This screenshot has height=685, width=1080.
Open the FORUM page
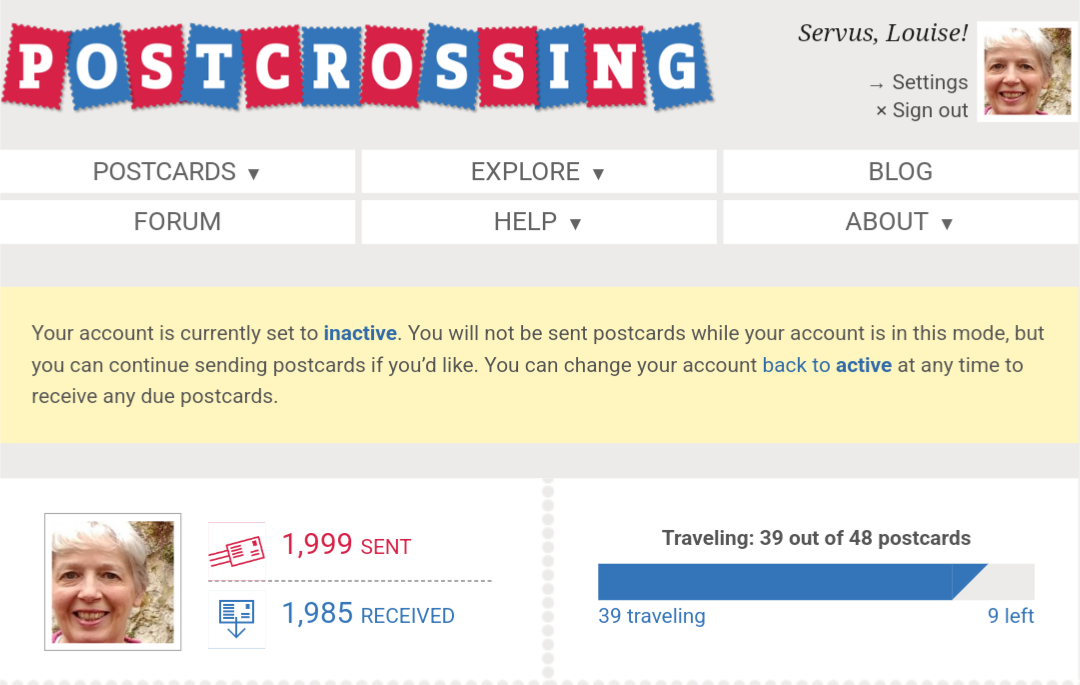pyautogui.click(x=177, y=222)
